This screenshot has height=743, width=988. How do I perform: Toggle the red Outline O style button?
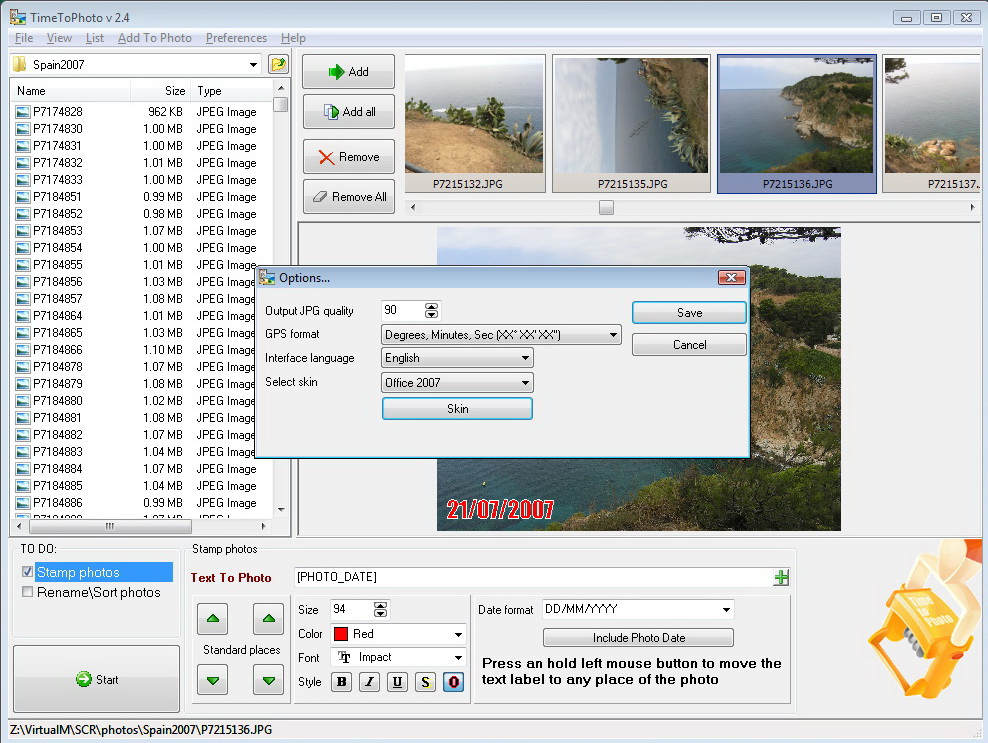453,682
